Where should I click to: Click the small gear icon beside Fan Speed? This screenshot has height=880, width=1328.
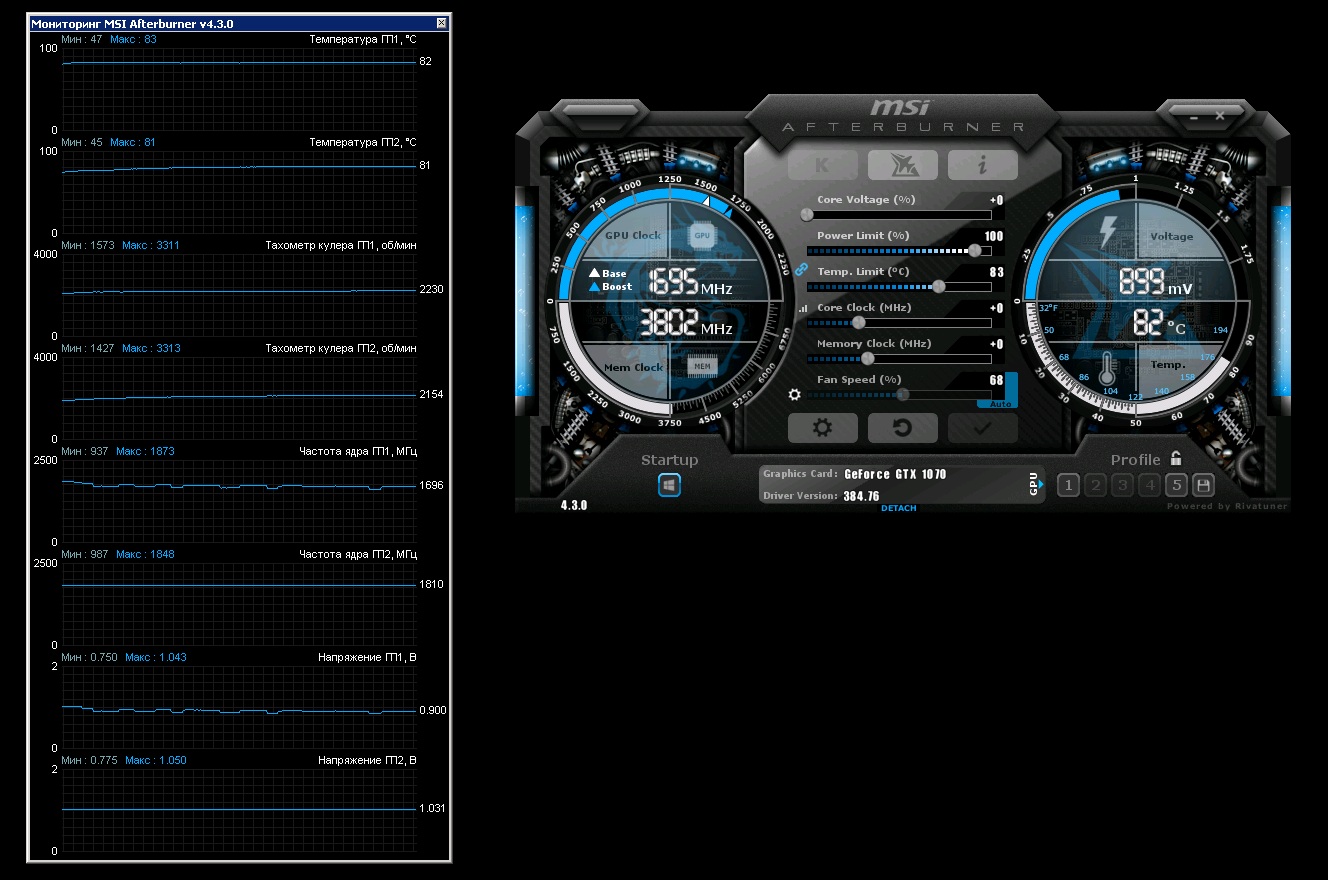click(795, 394)
